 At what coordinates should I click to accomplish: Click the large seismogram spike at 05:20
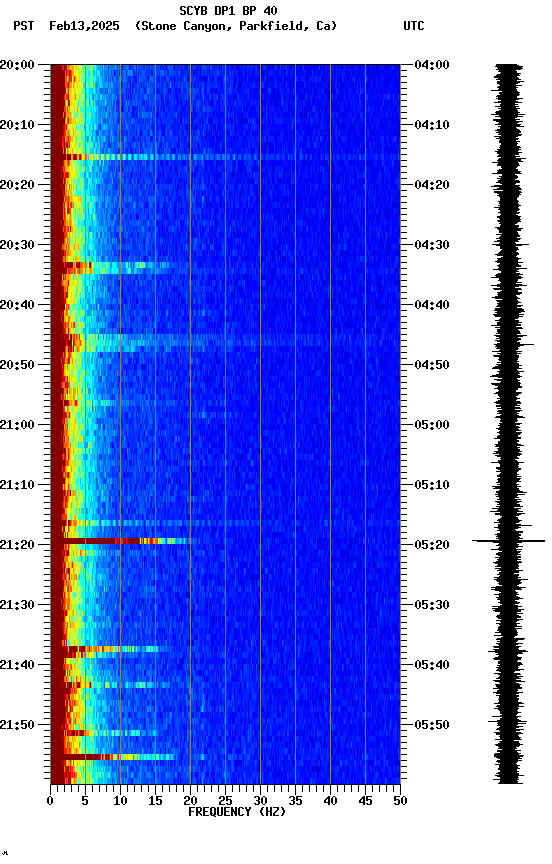click(508, 542)
